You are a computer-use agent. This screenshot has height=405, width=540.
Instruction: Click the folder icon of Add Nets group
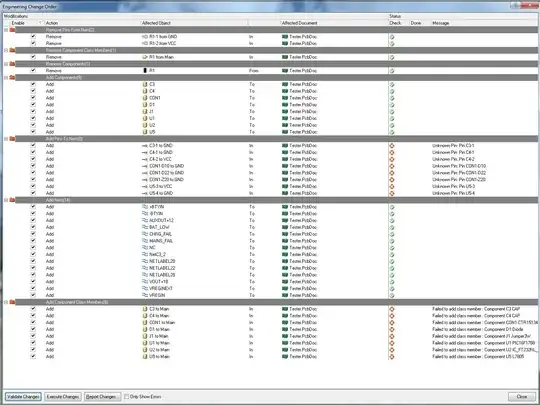(12, 200)
